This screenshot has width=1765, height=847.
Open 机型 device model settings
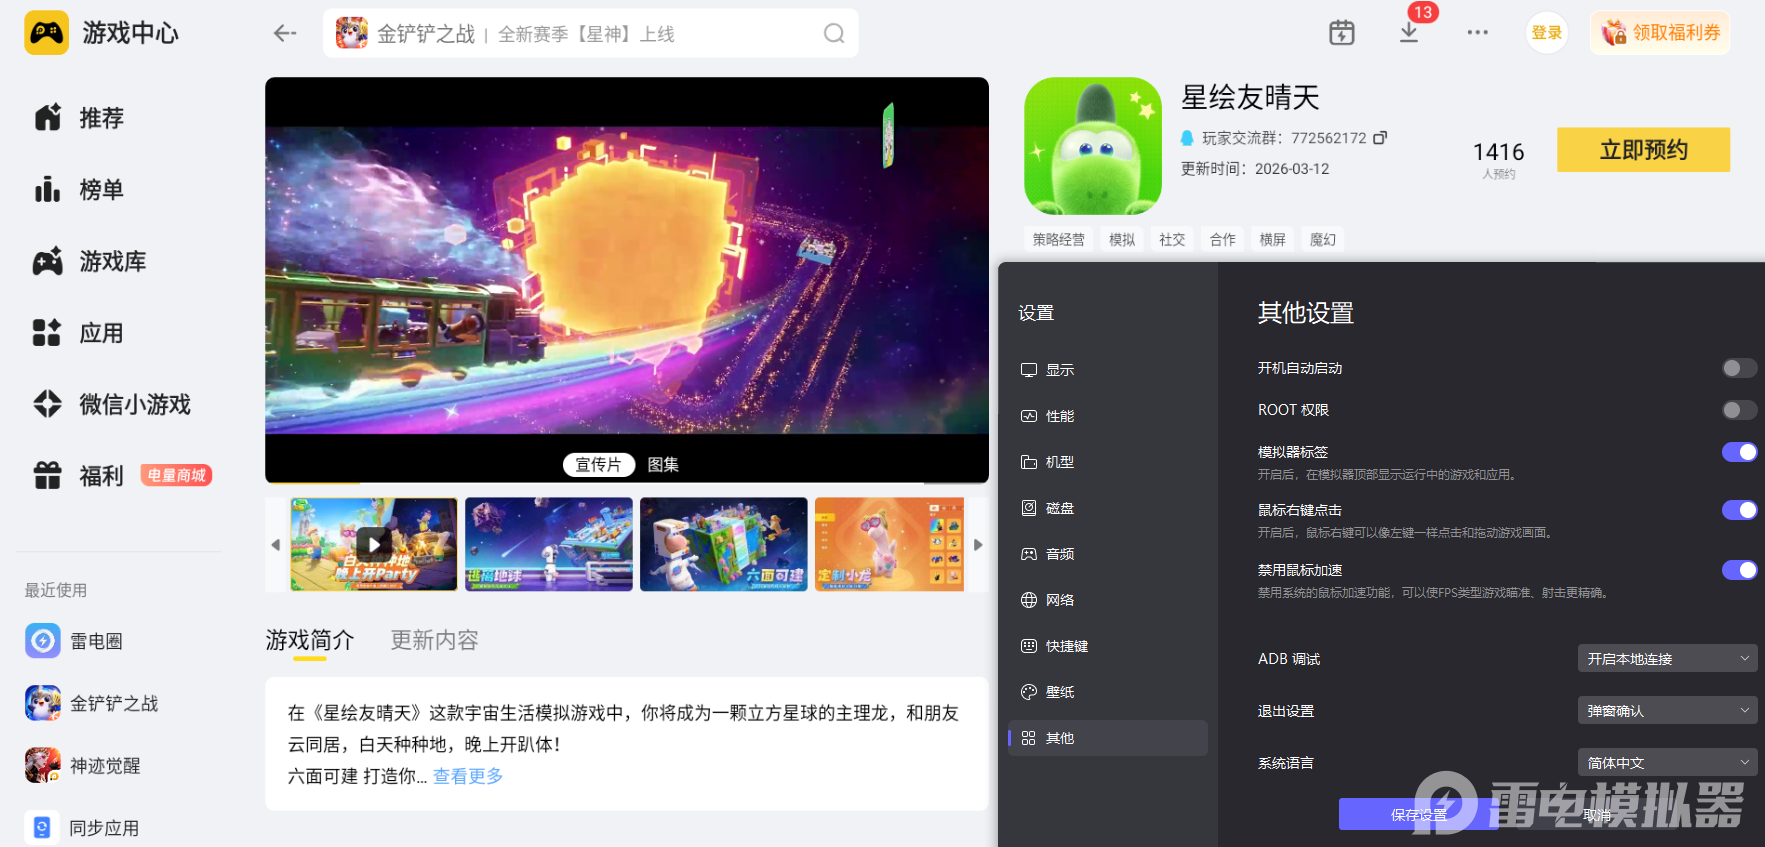click(1108, 462)
